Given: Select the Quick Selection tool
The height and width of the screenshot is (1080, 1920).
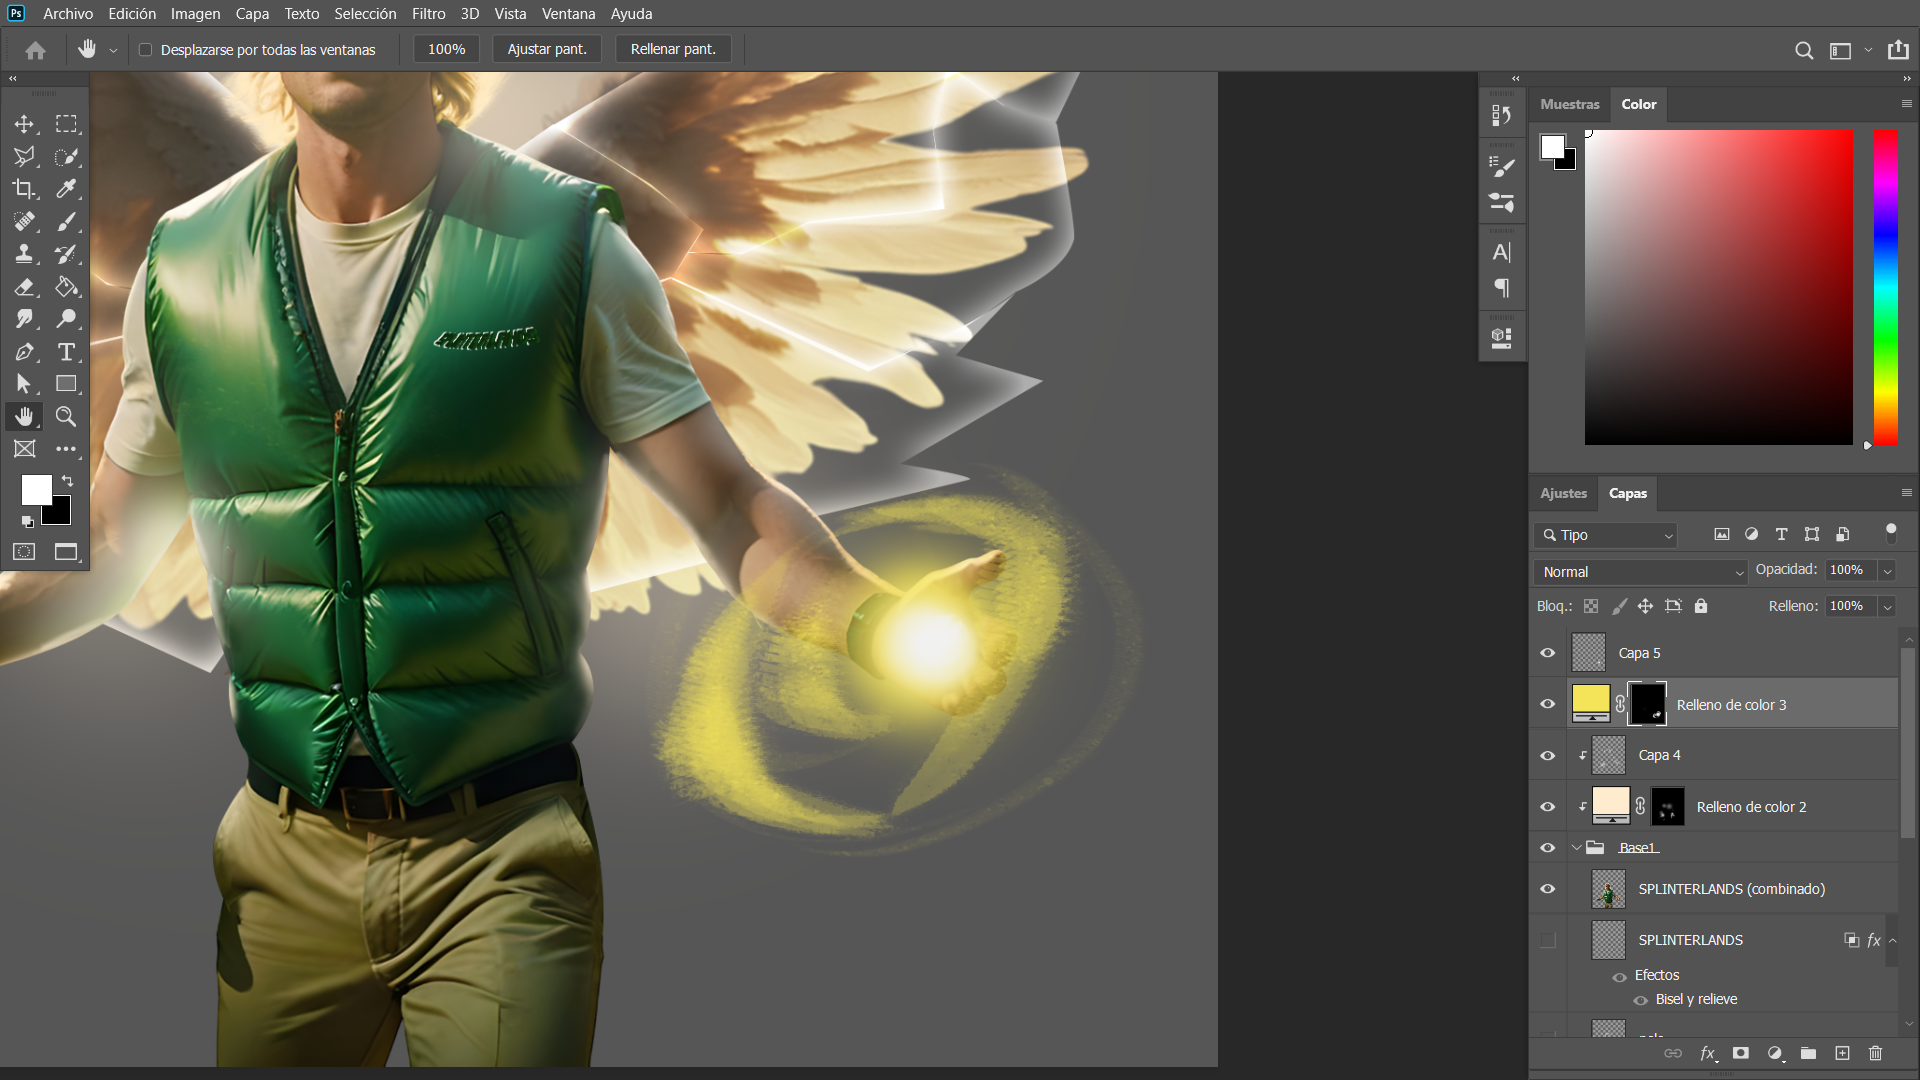Looking at the screenshot, I should 66,157.
